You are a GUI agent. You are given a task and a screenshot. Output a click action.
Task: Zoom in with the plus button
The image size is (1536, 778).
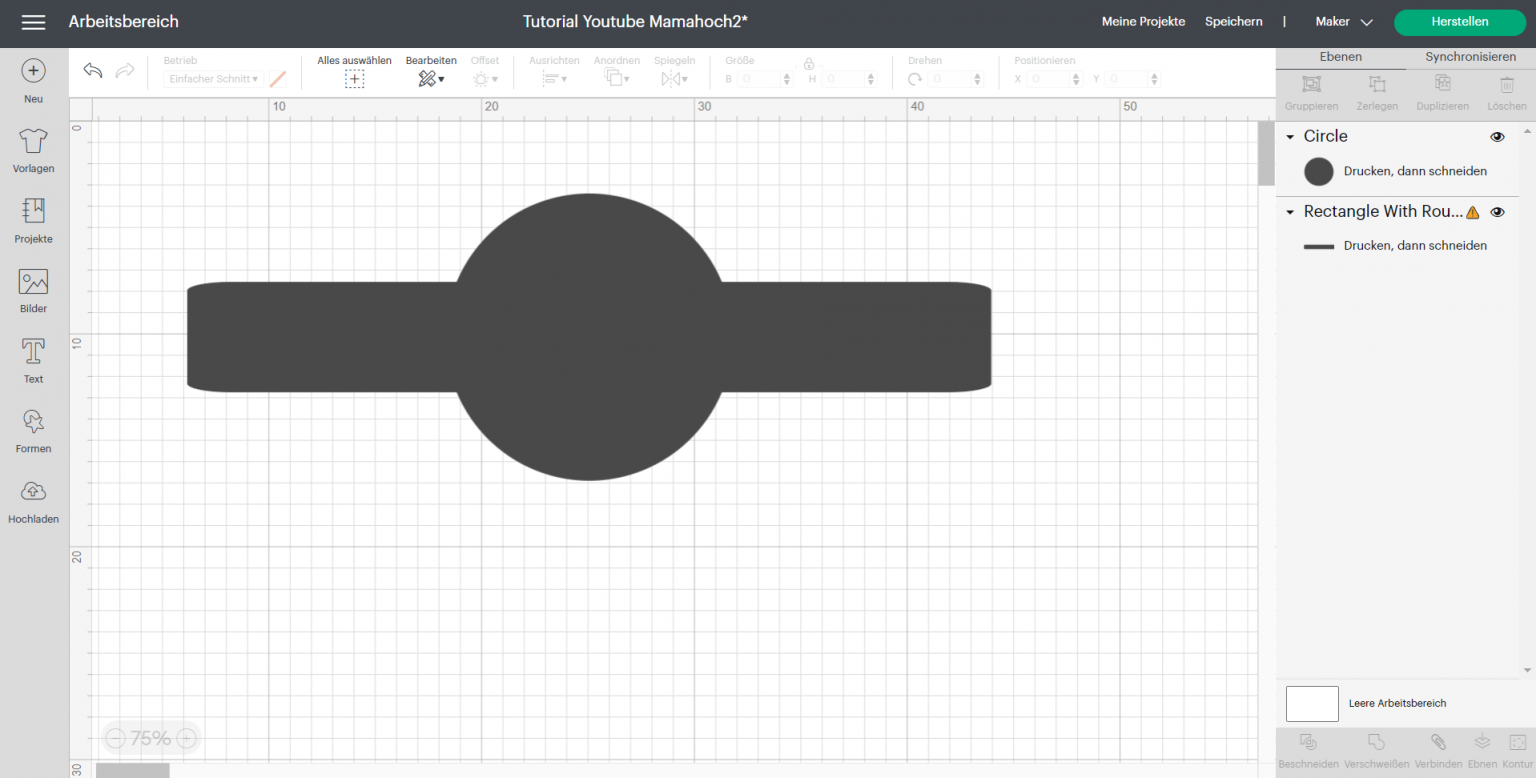pos(186,739)
